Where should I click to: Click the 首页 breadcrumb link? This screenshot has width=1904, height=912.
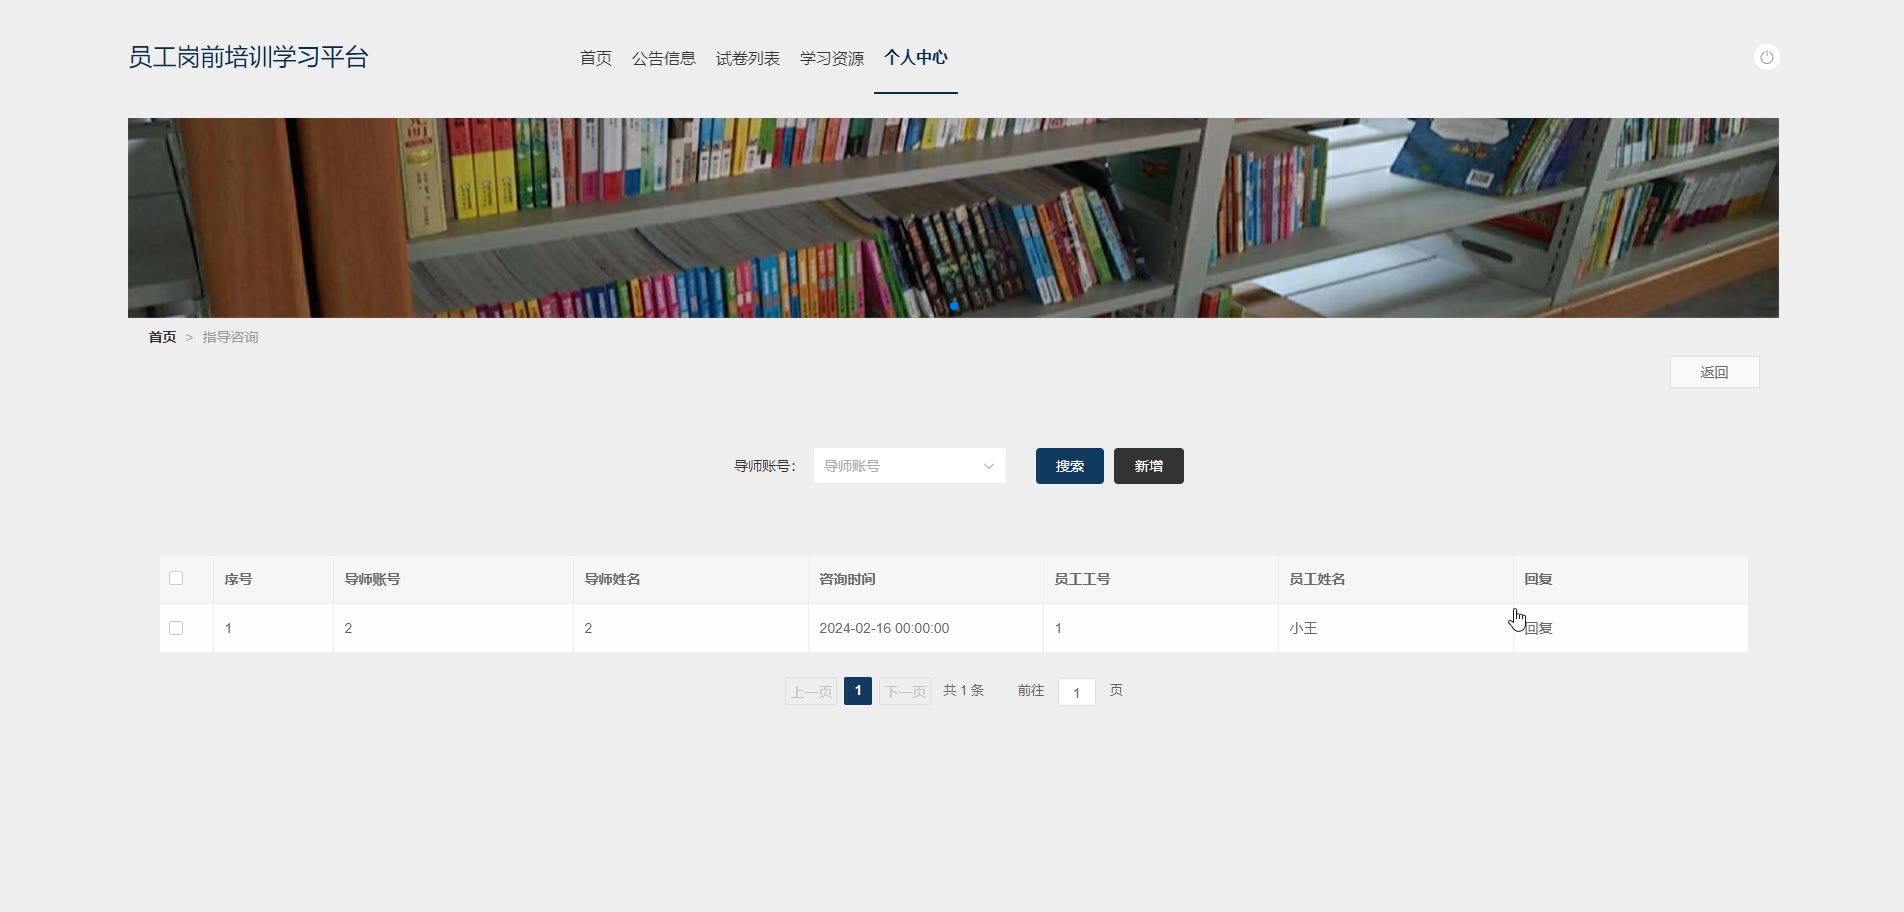pyautogui.click(x=162, y=337)
